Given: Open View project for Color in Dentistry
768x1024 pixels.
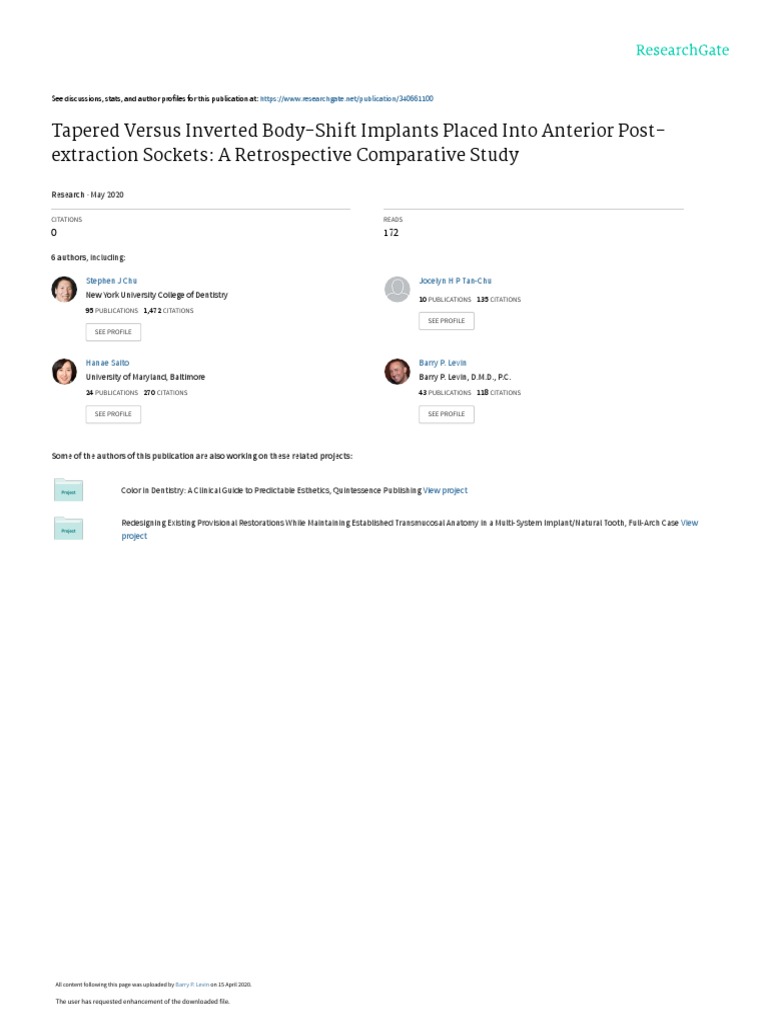Looking at the screenshot, I should 445,491.
